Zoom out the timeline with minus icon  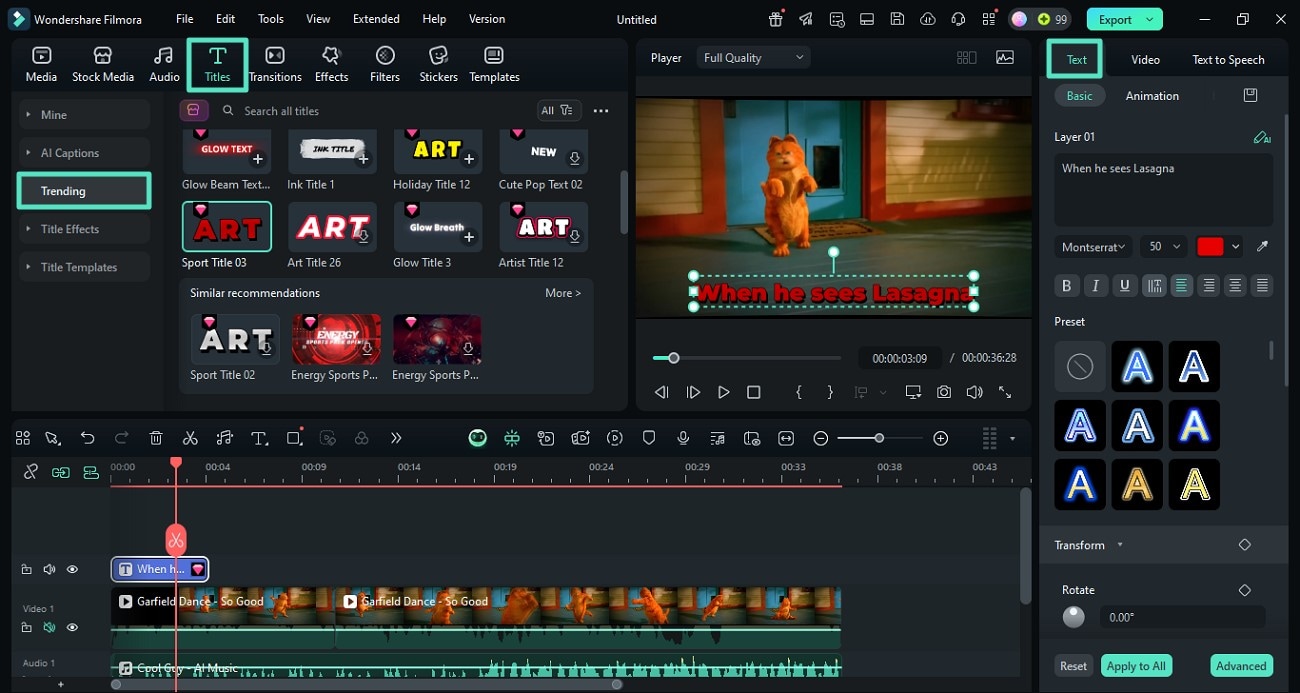820,438
